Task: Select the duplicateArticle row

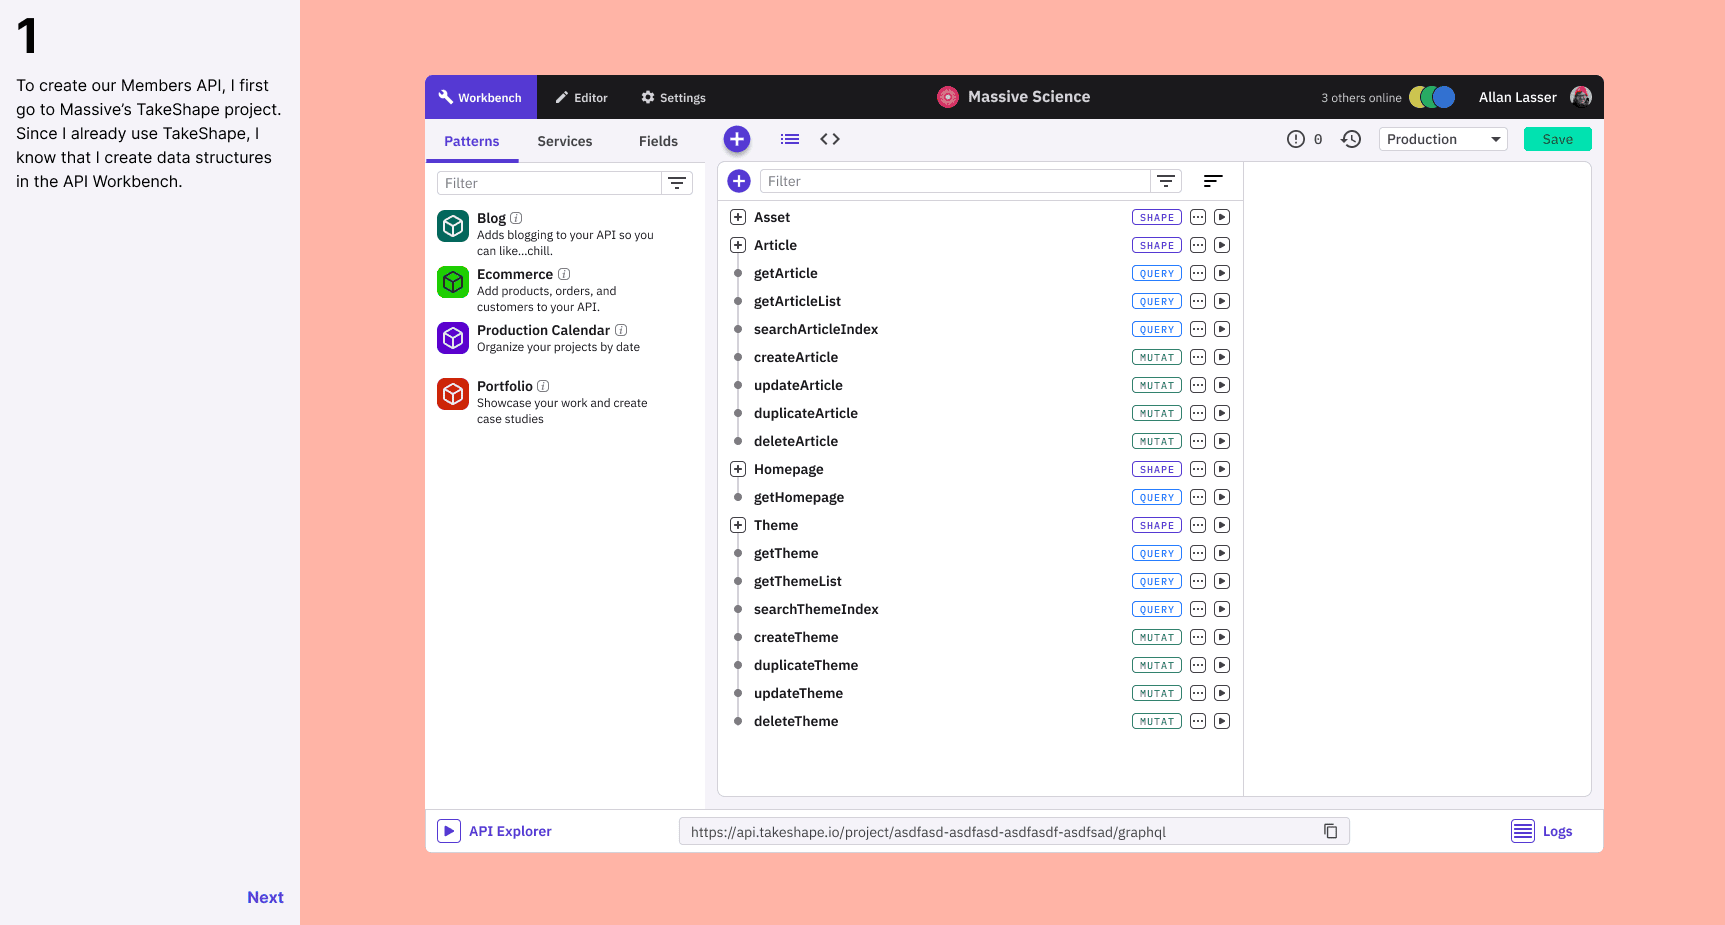Action: click(x=980, y=413)
